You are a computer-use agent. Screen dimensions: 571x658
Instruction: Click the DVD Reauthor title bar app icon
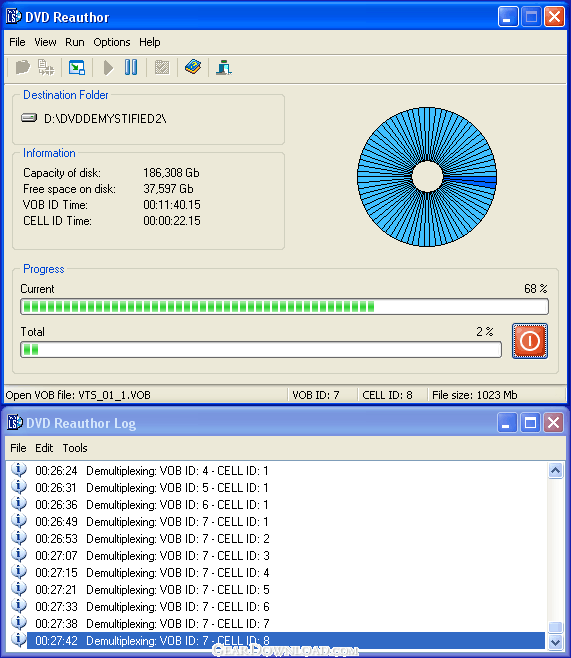(x=13, y=17)
